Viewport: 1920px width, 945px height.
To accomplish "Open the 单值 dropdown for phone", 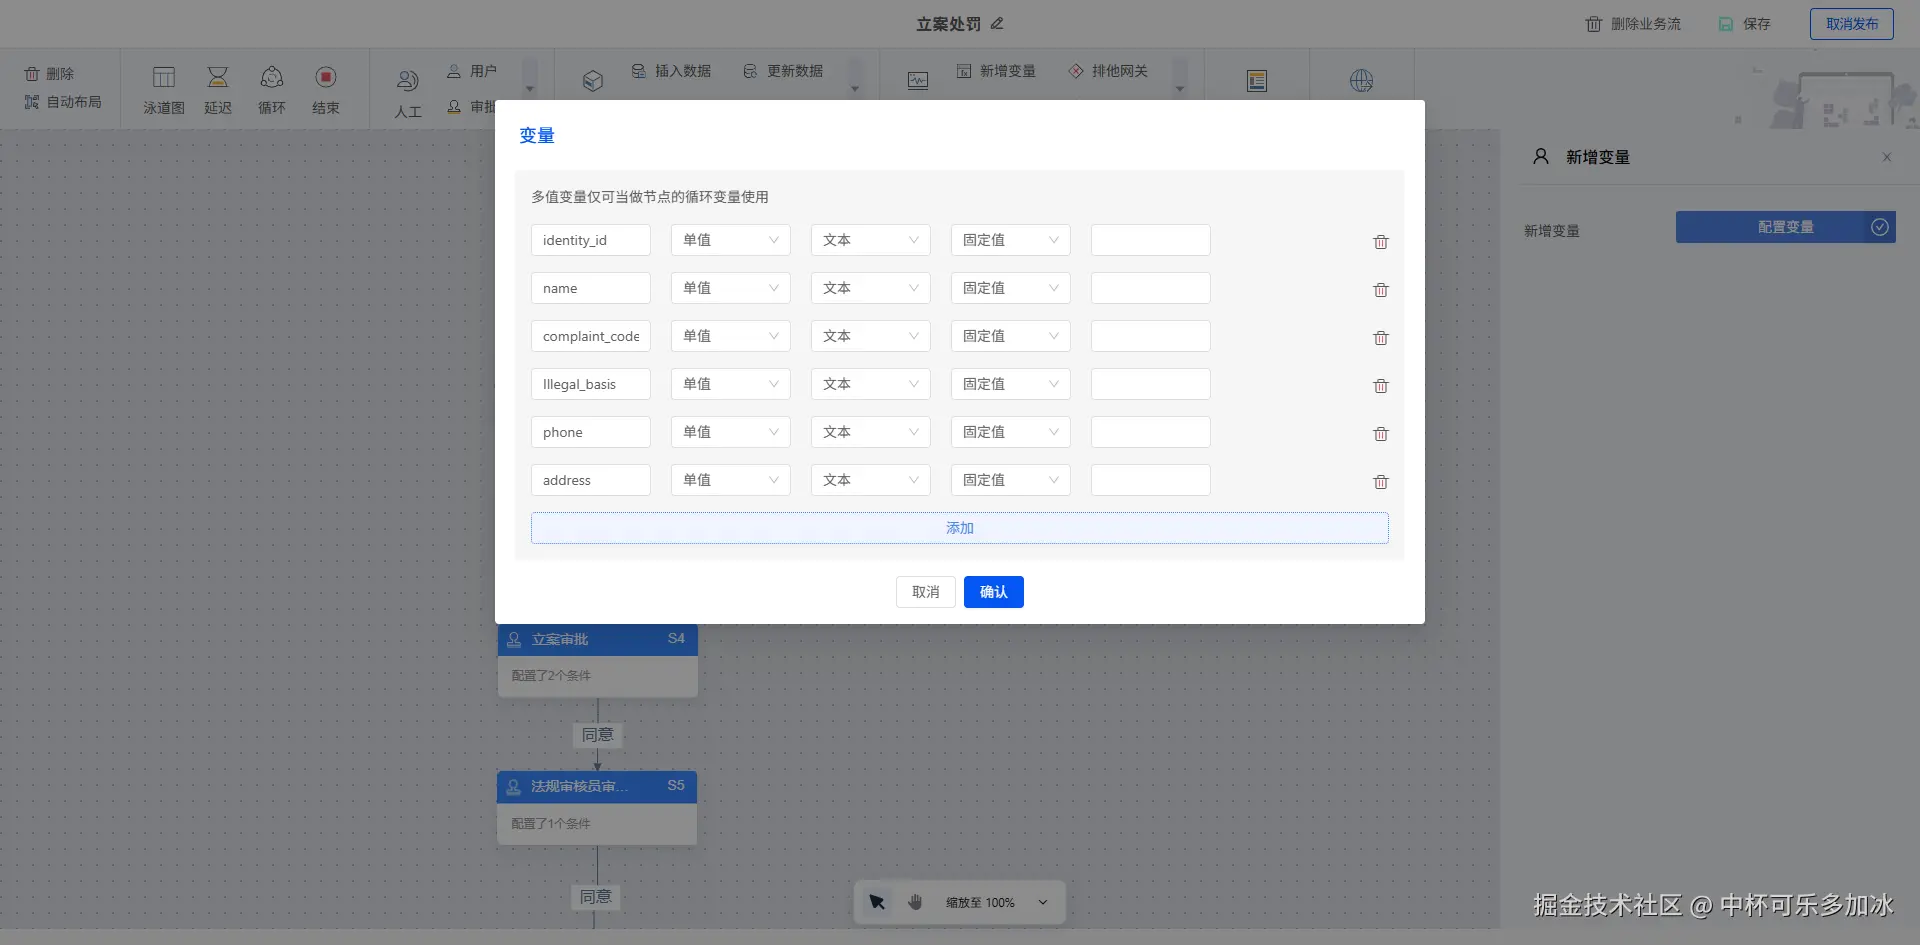I will click(730, 432).
